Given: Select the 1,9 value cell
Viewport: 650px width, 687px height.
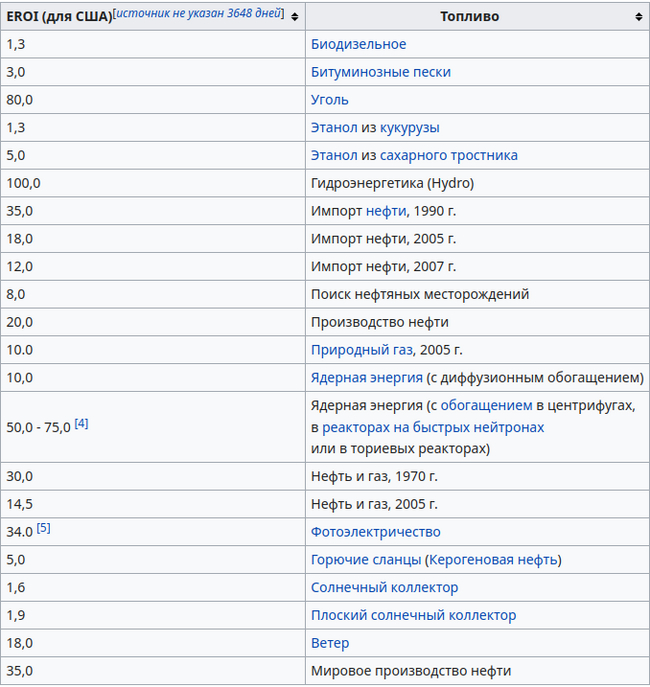Looking at the screenshot, I should tap(153, 615).
